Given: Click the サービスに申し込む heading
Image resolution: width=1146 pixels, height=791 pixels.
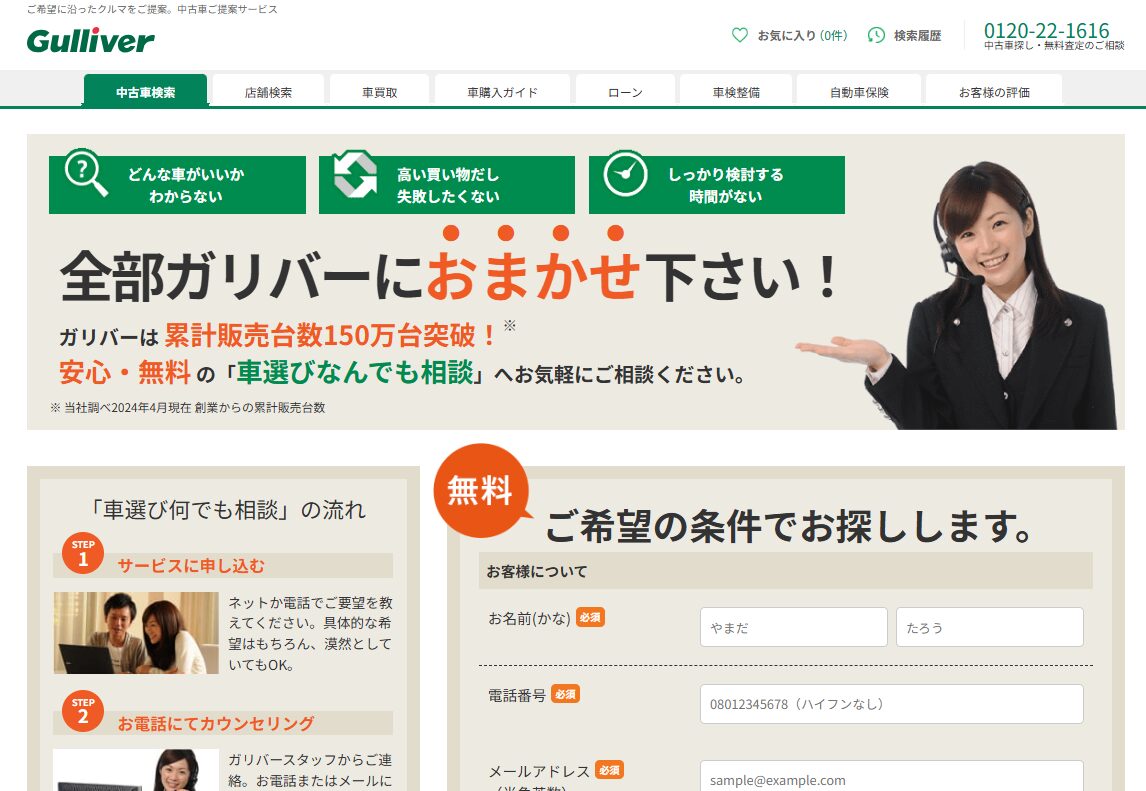Looking at the screenshot, I should pos(191,566).
